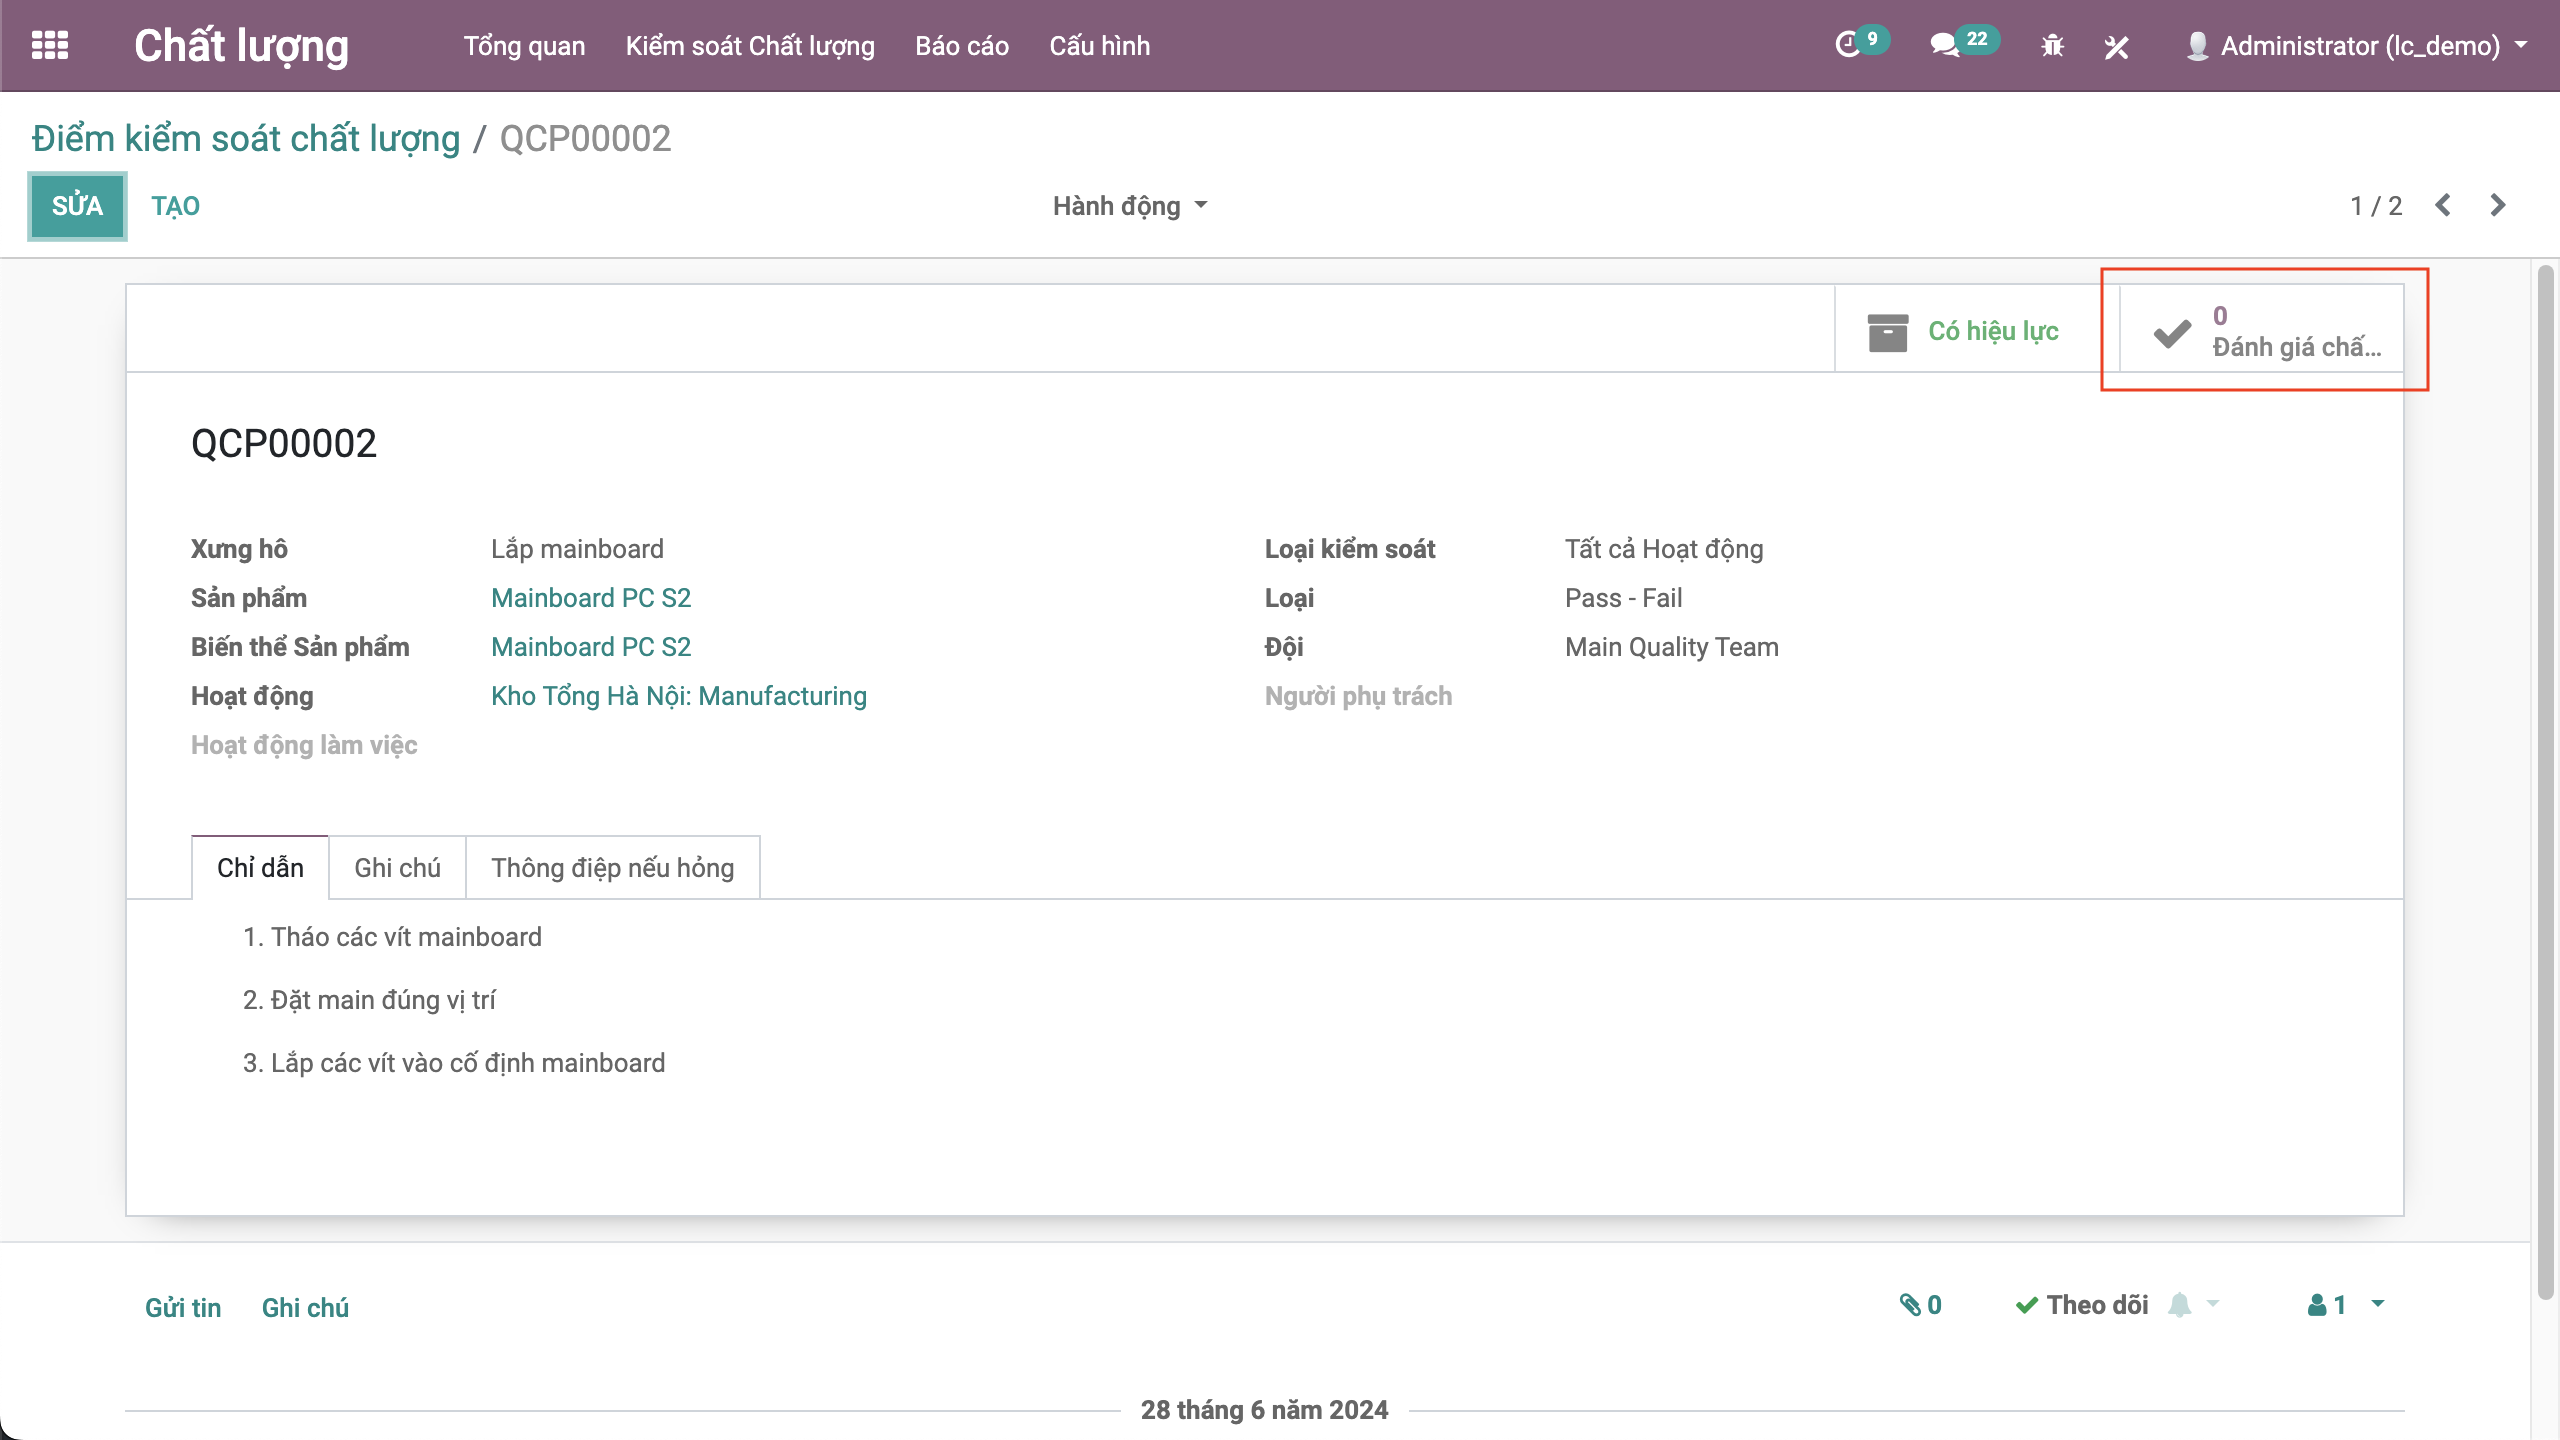Image resolution: width=2560 pixels, height=1440 pixels.
Task: Open the Đánh giá chất lượng stat button
Action: tap(2262, 331)
